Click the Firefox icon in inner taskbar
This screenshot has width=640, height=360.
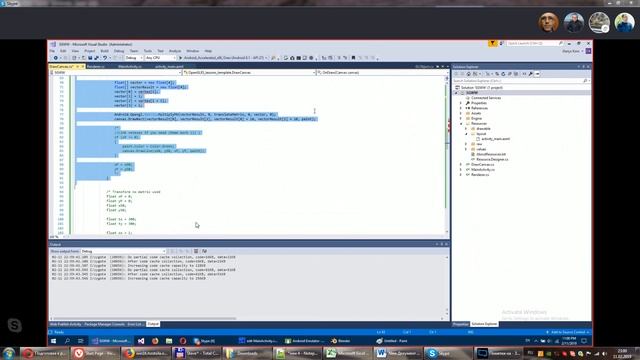point(155,341)
